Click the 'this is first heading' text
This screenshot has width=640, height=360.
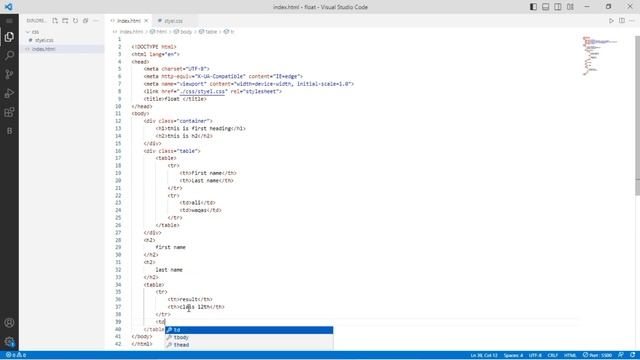point(199,129)
